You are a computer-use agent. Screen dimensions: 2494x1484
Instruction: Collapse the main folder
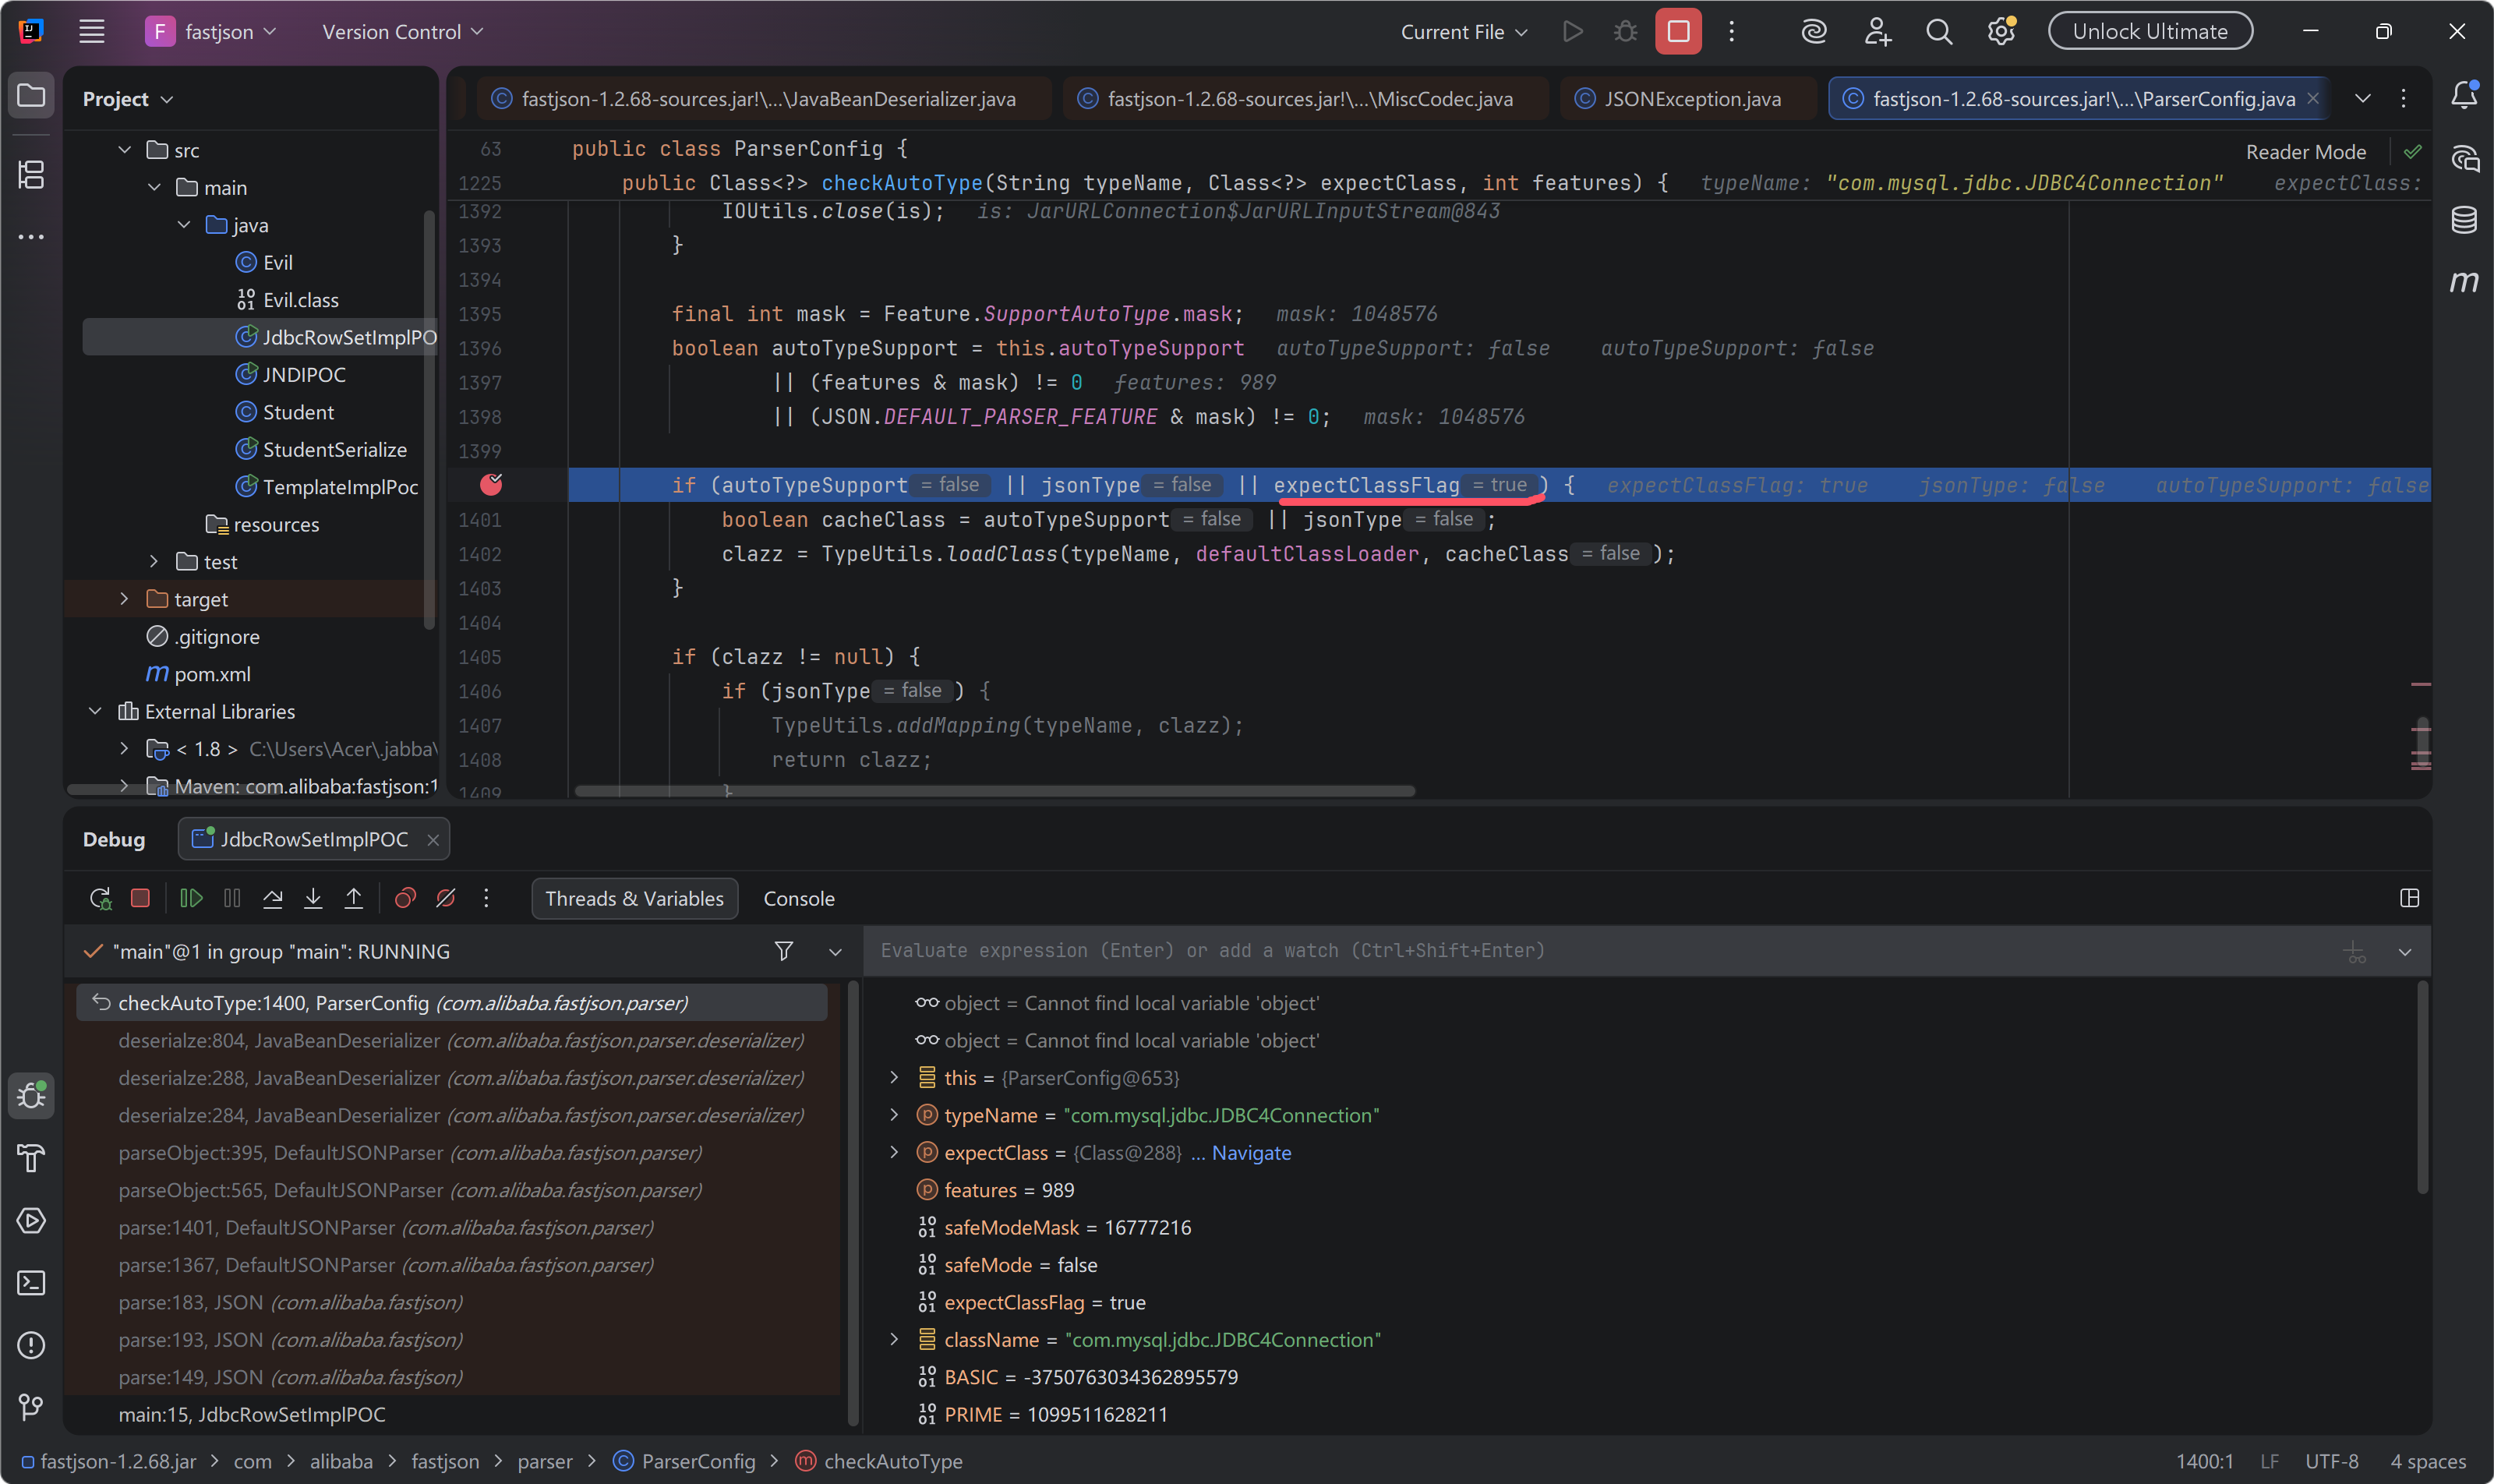(x=155, y=187)
